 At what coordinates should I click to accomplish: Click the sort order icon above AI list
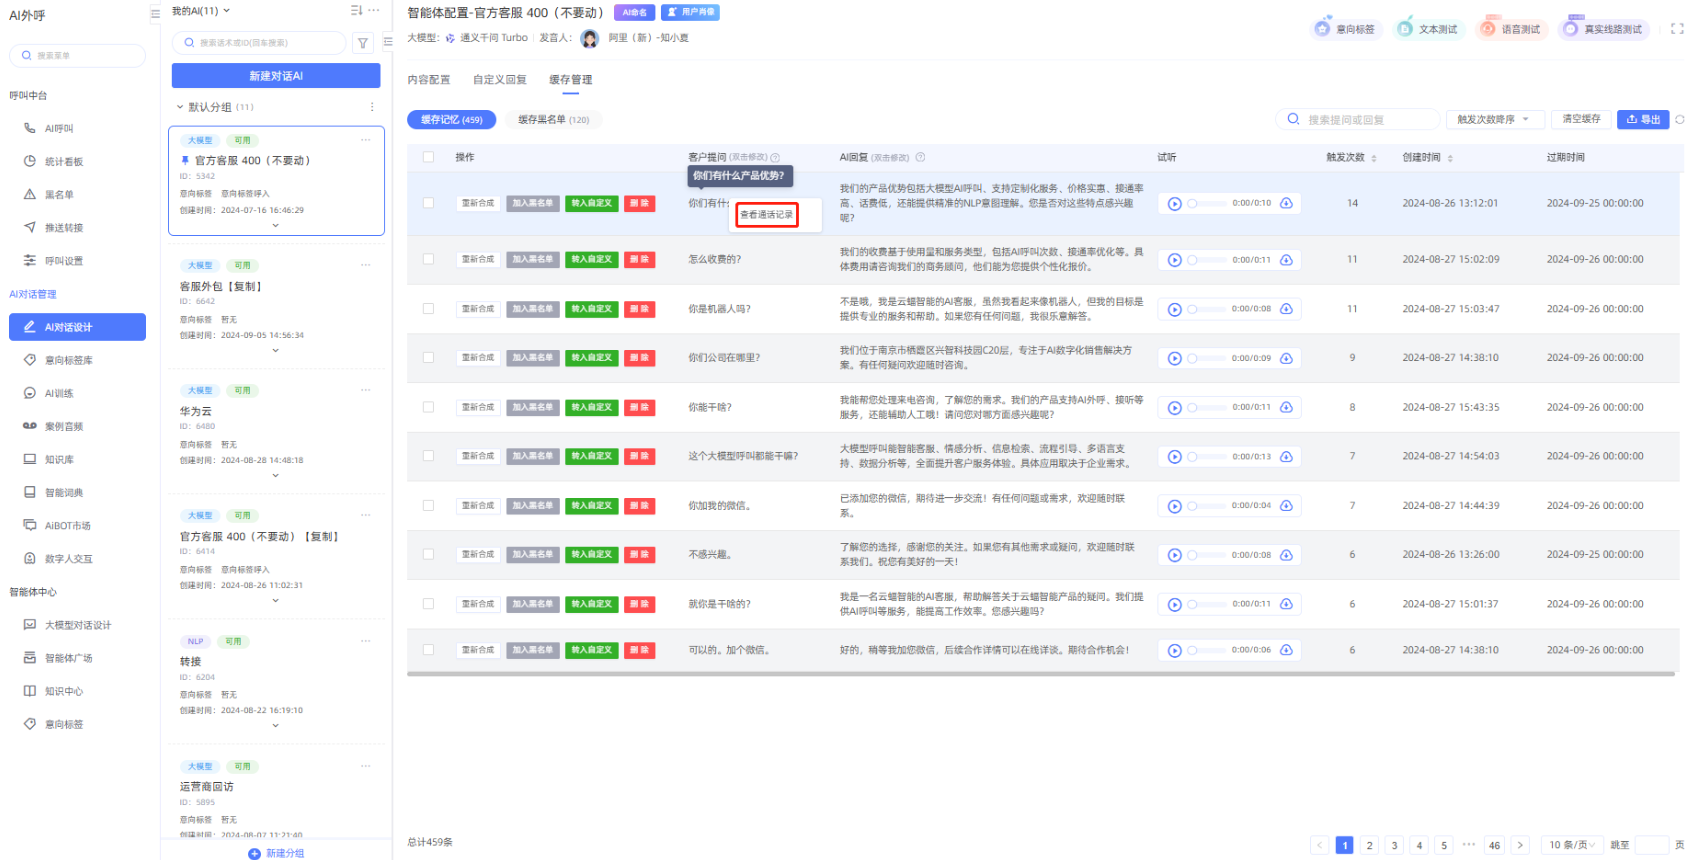pyautogui.click(x=356, y=11)
